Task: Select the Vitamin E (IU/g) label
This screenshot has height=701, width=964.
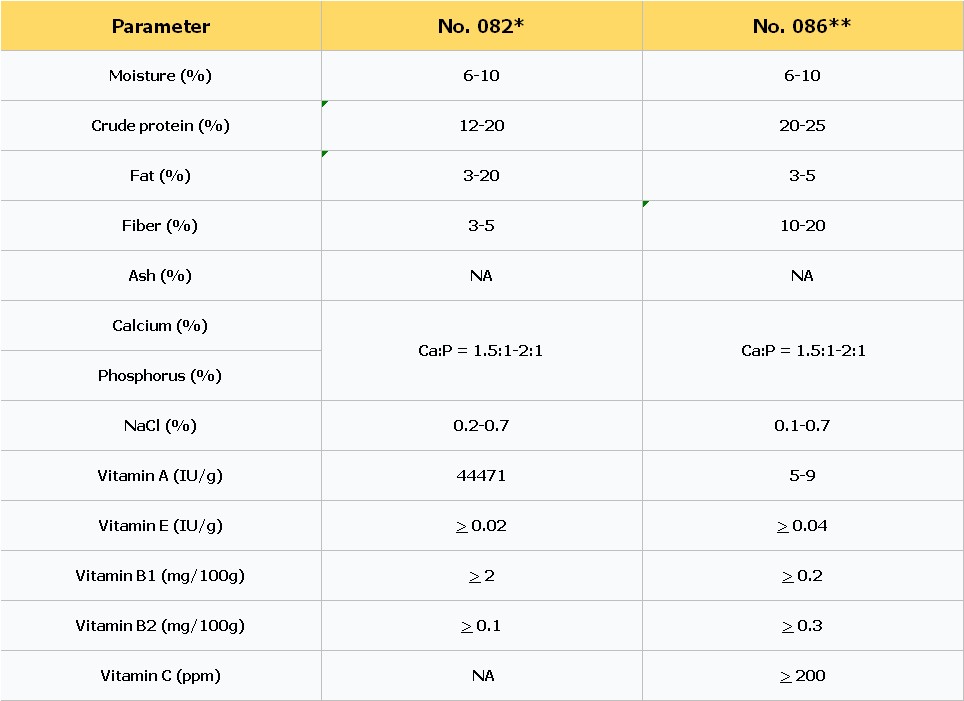Action: click(x=160, y=526)
